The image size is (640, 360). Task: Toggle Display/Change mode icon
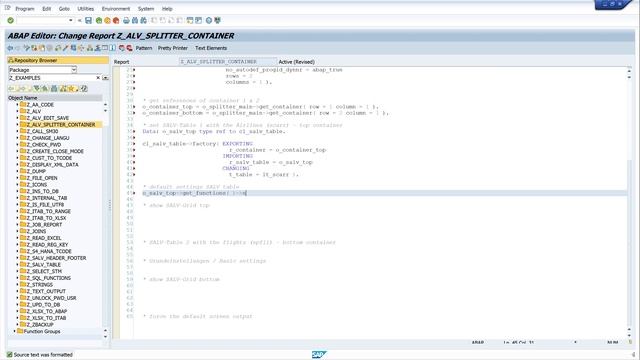(x=27, y=48)
